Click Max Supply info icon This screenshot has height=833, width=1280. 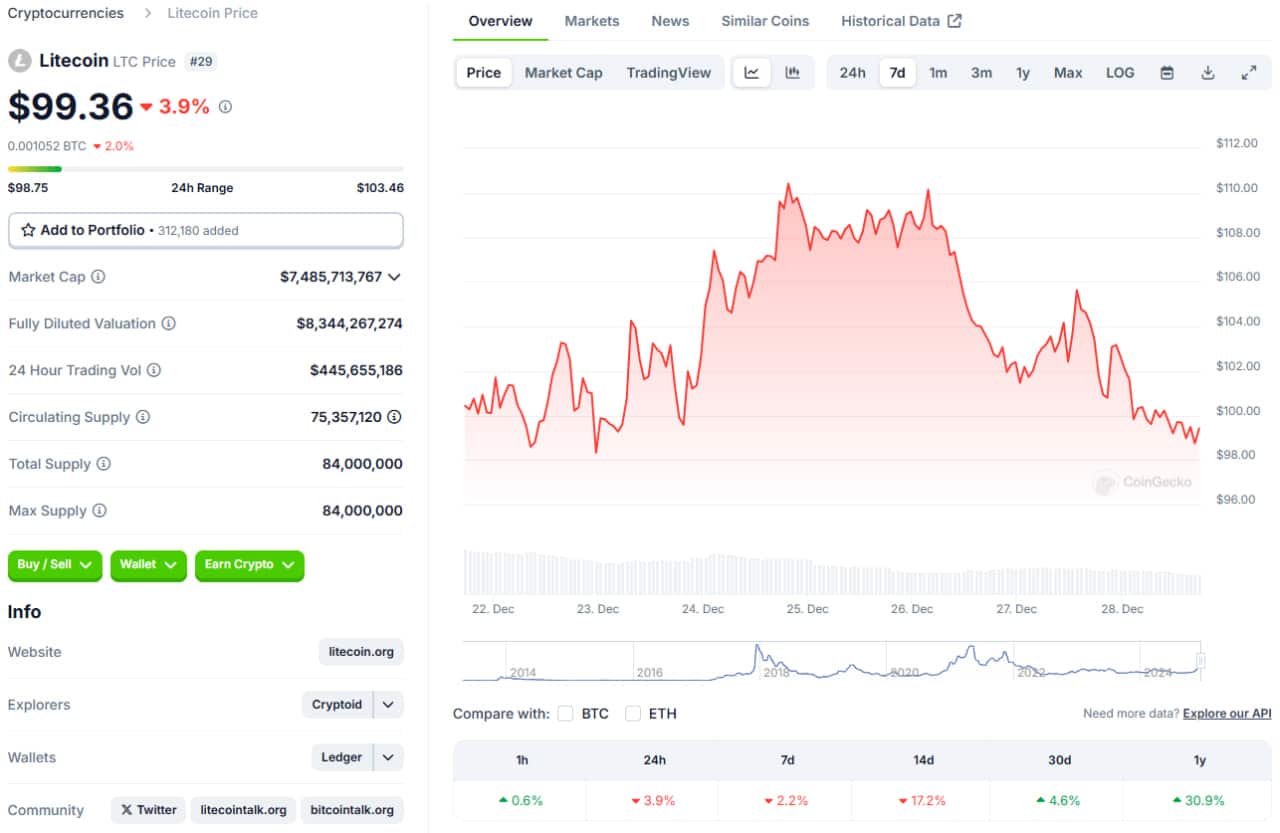click(99, 511)
